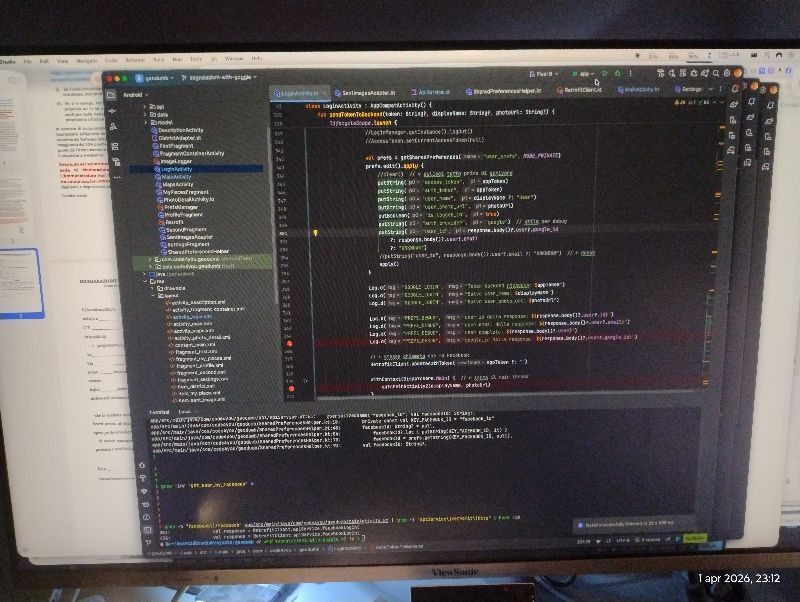The width and height of the screenshot is (800, 602).
Task: Open the app run configuration dropdown
Action: (584, 73)
